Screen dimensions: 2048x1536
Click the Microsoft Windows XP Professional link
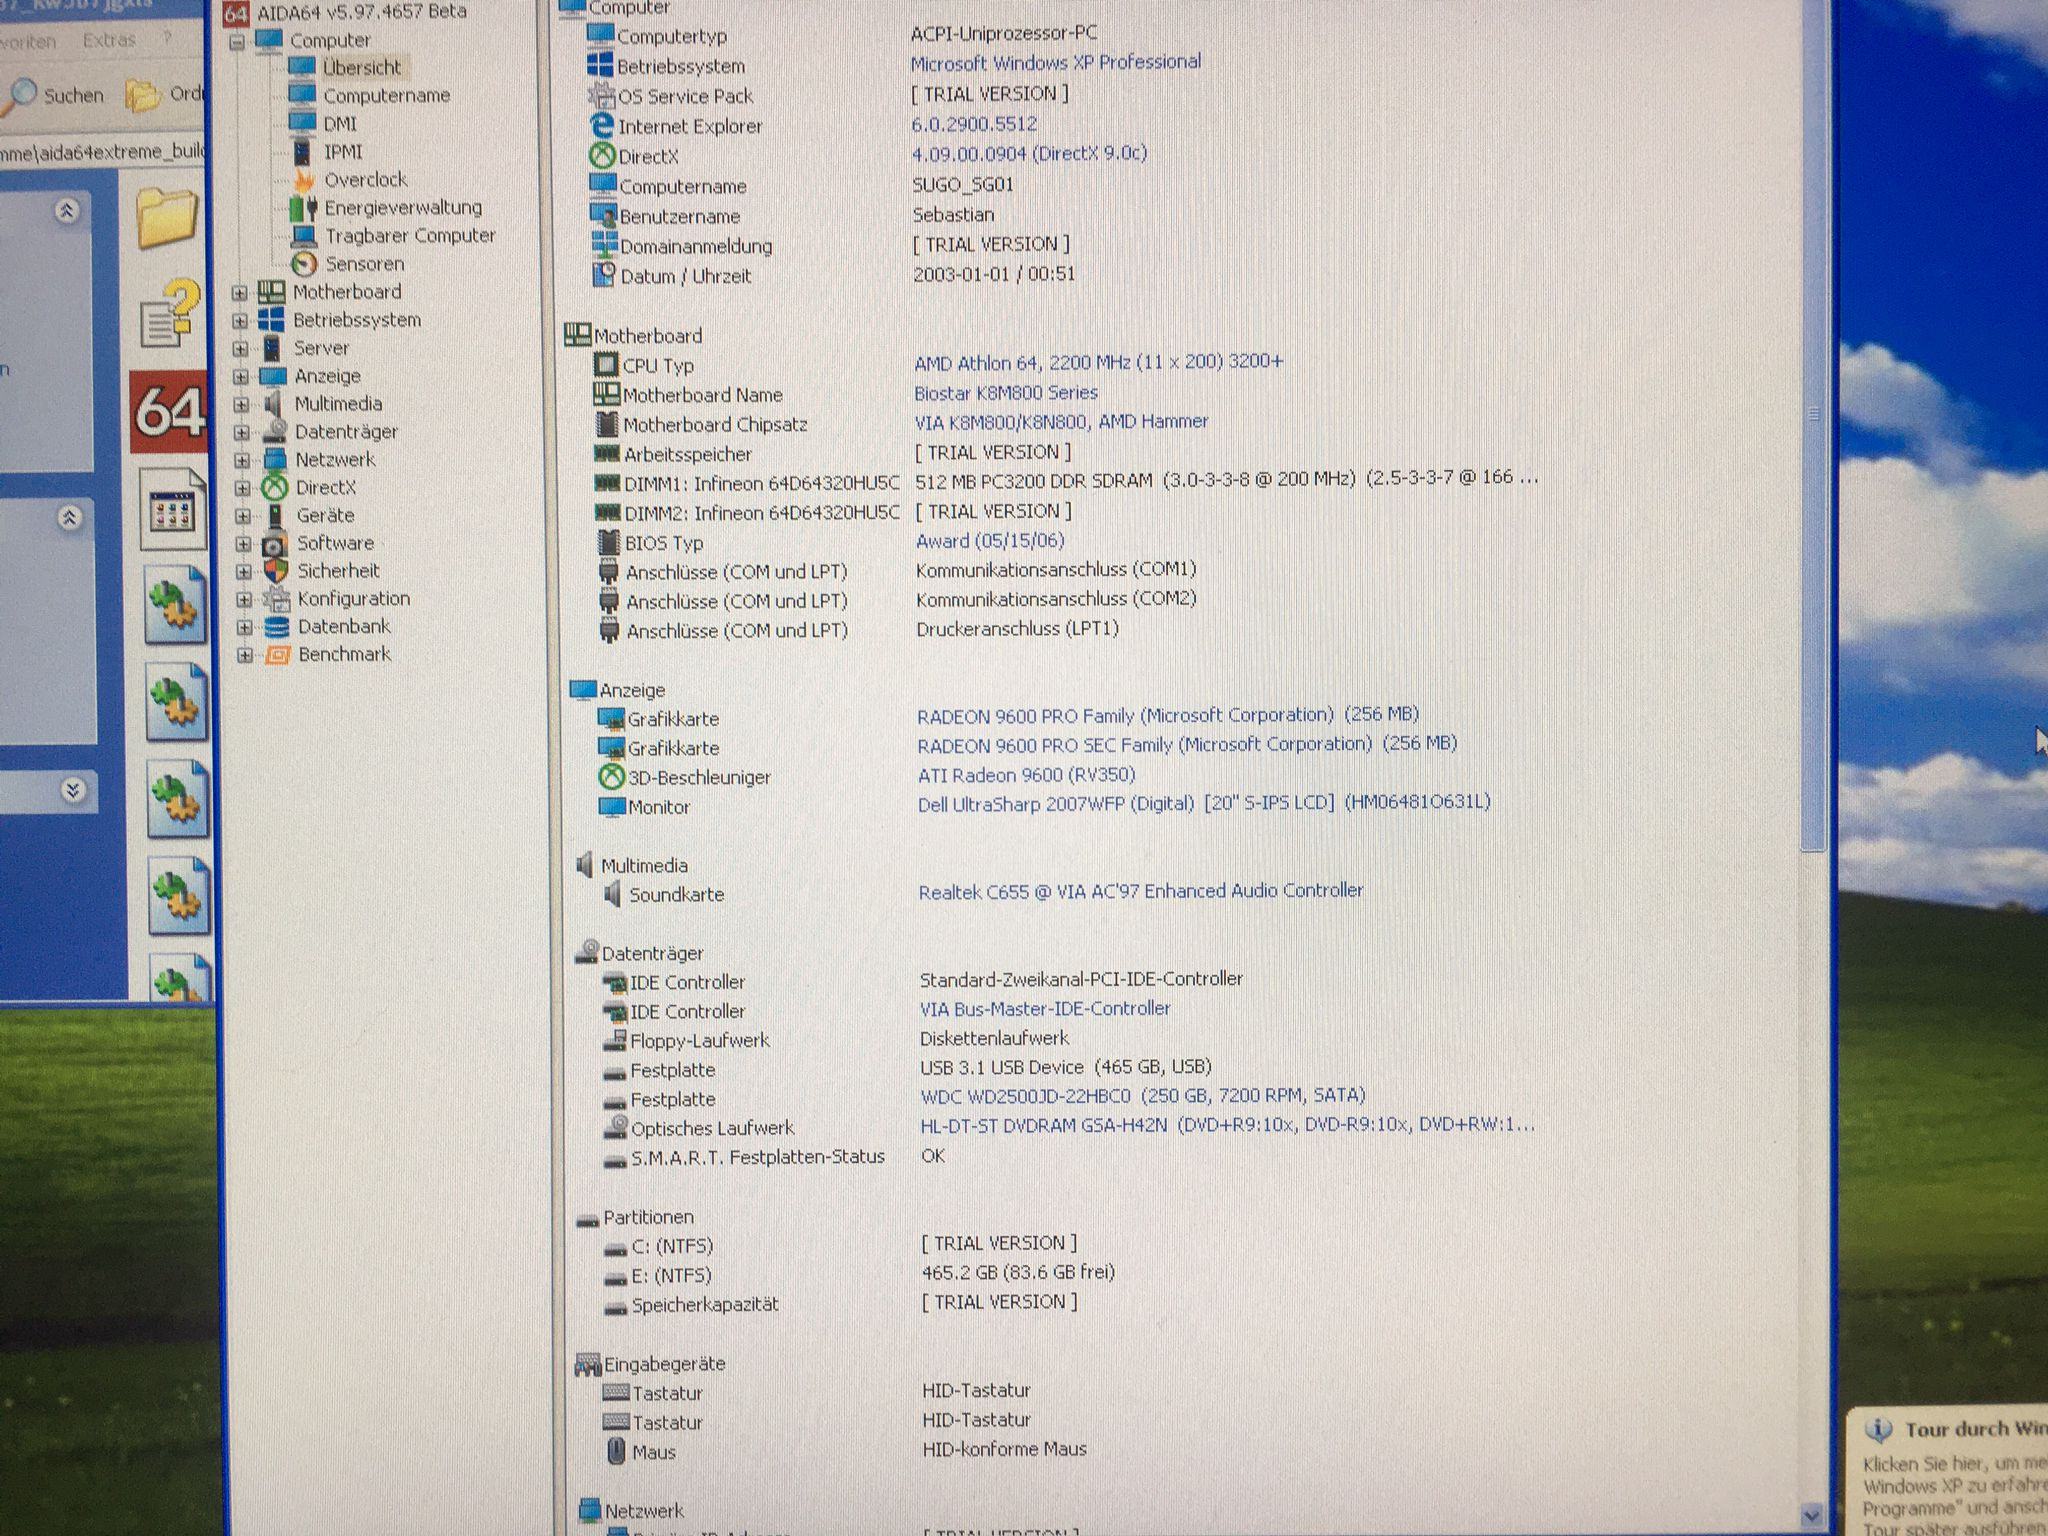pyautogui.click(x=1055, y=63)
